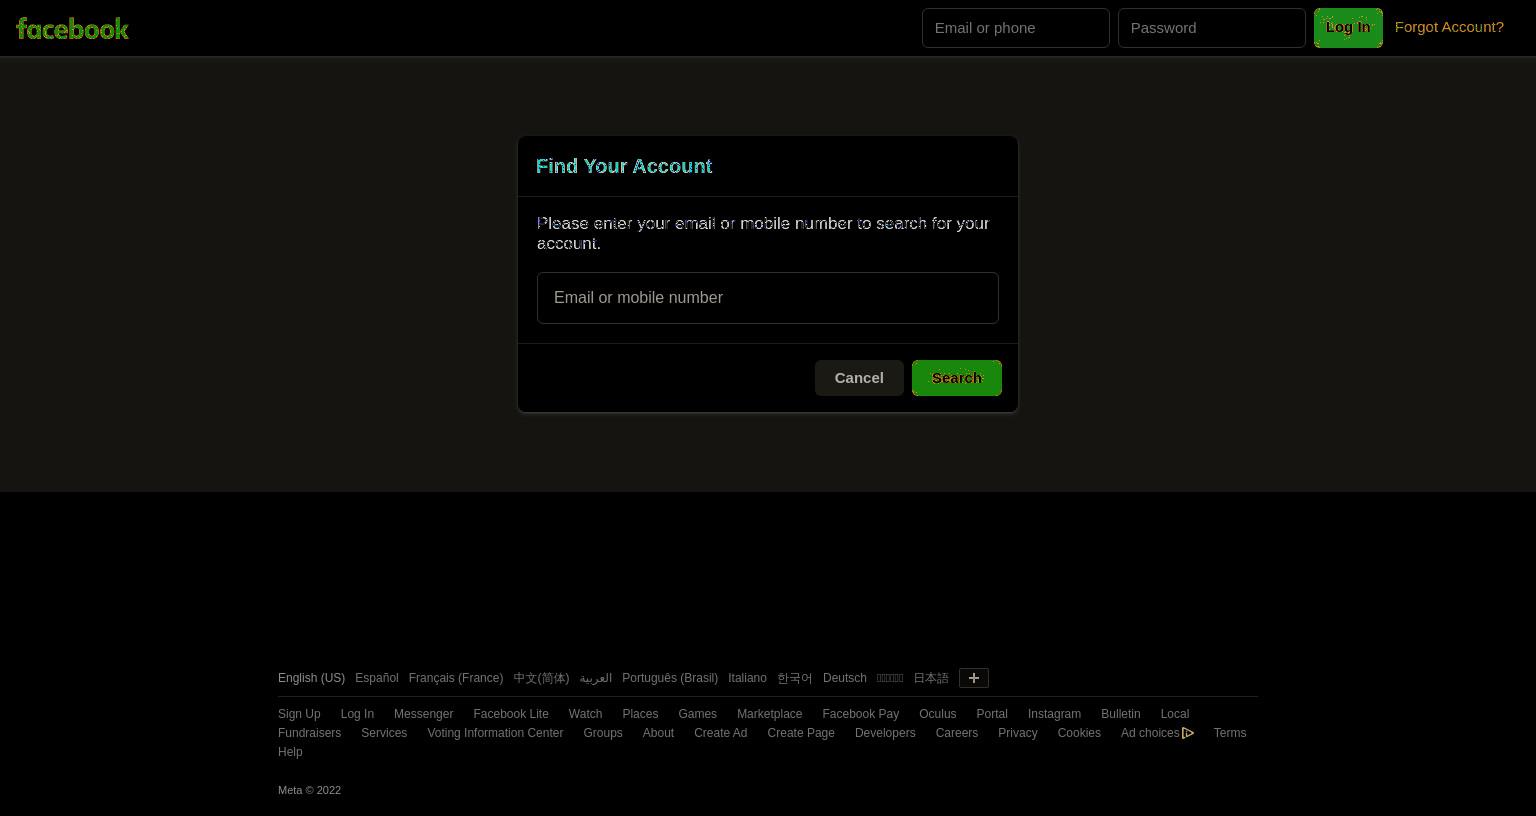Open the Voting Information Center link

point(495,733)
